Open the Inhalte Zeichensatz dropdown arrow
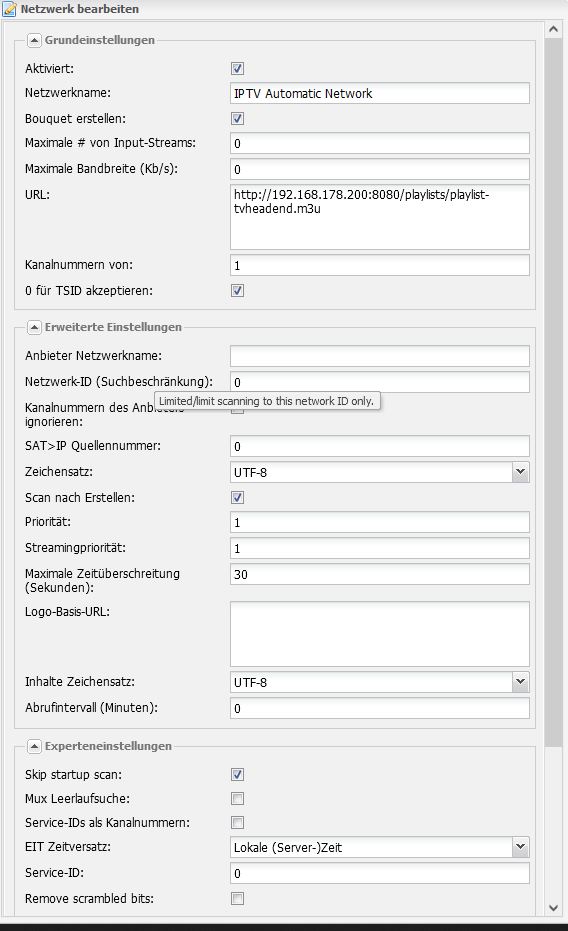 (521, 682)
